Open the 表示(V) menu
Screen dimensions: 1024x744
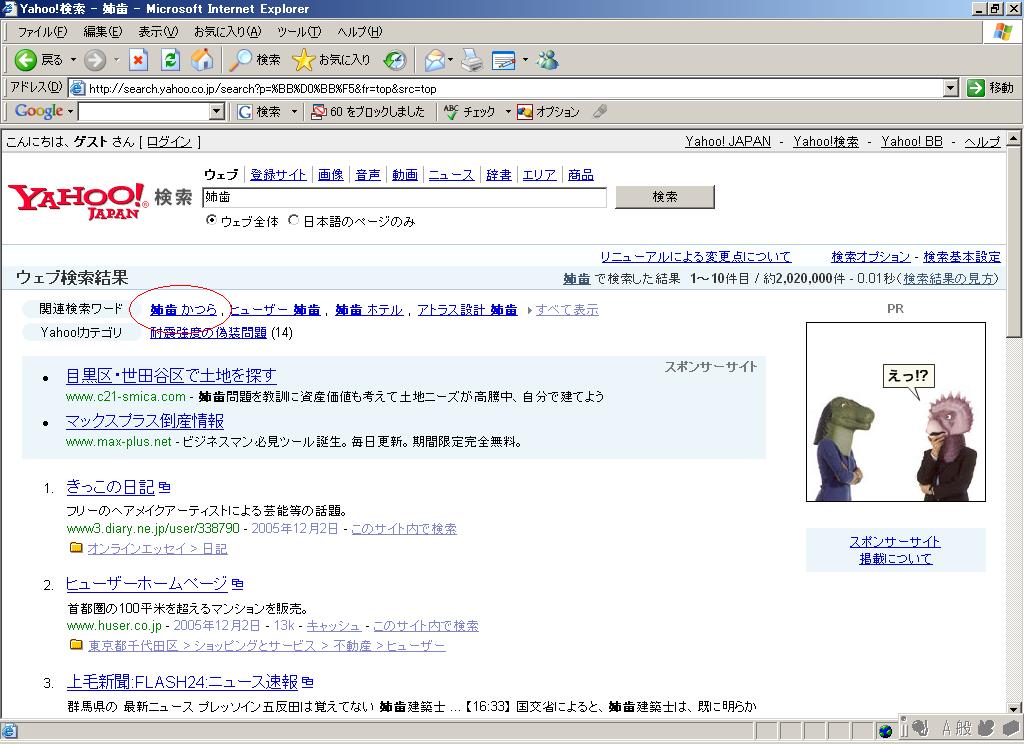coord(158,31)
